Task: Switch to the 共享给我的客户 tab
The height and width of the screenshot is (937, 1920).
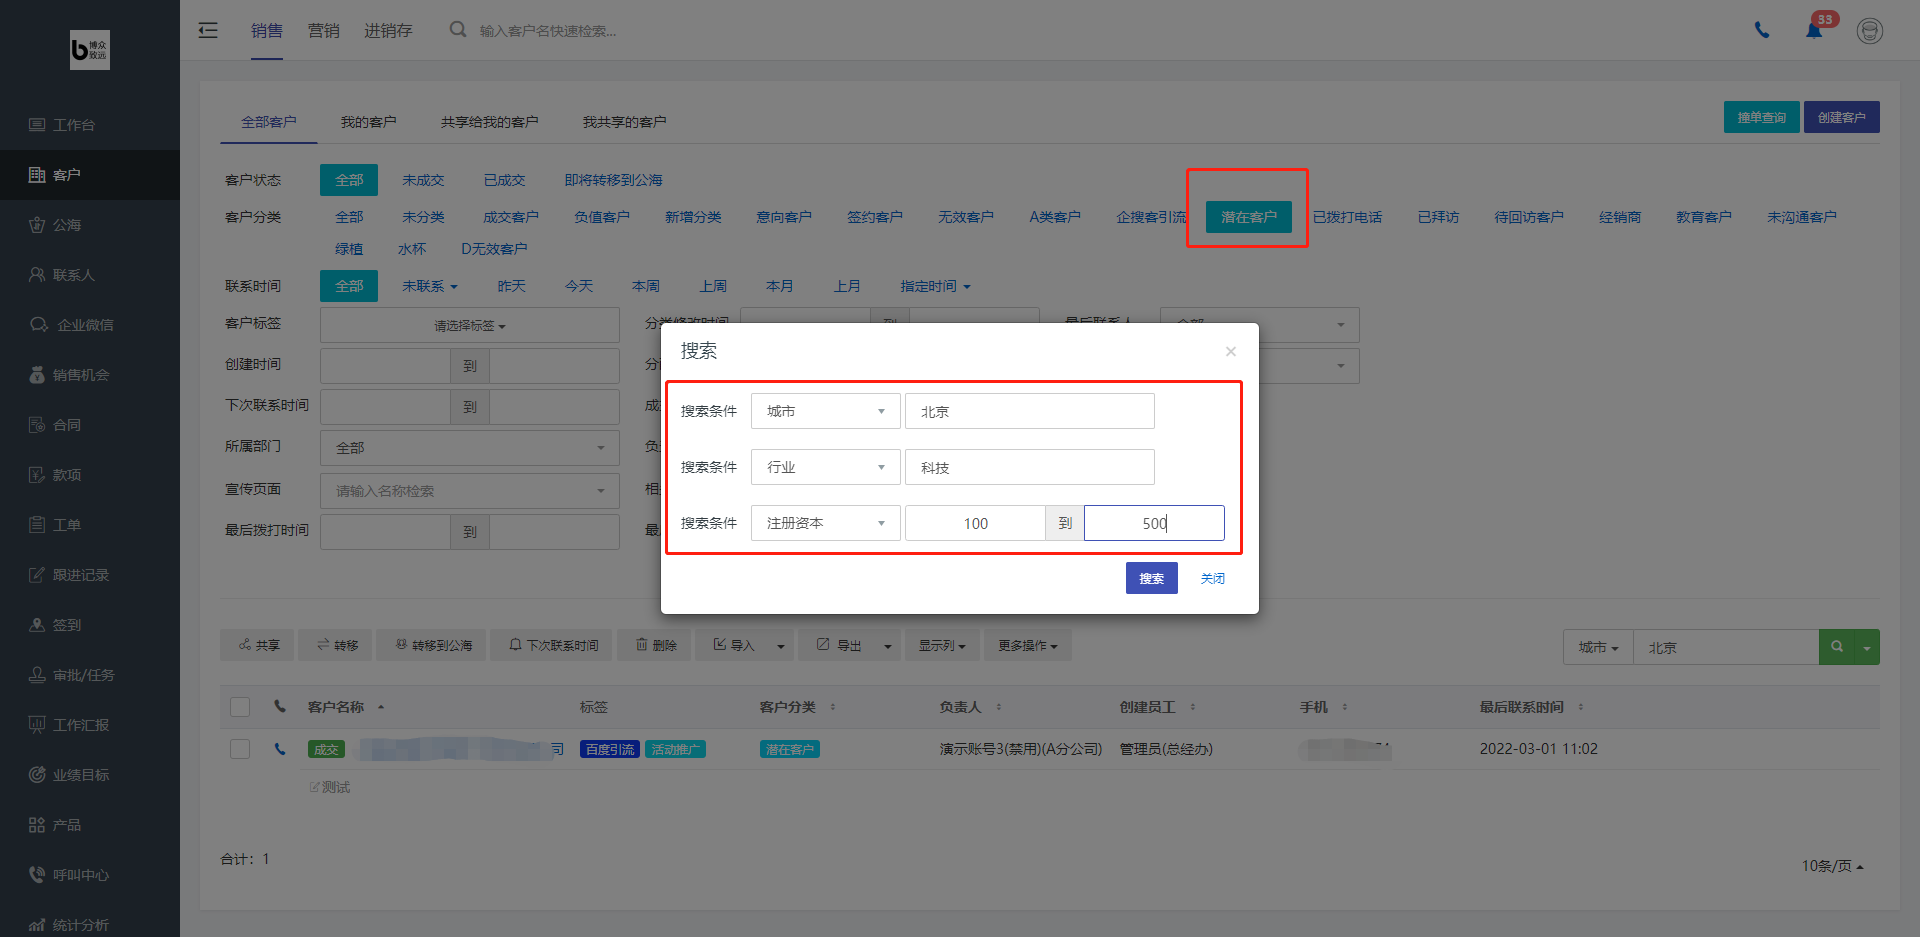Action: (x=490, y=122)
